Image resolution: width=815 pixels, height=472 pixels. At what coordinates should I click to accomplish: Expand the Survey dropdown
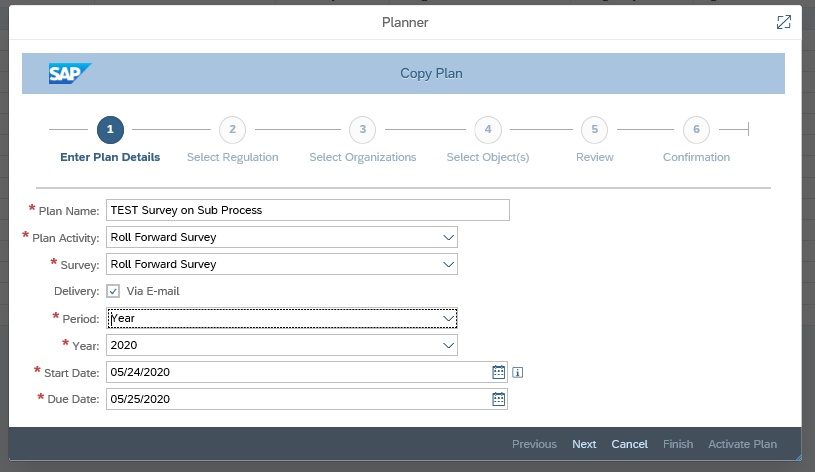click(x=448, y=264)
